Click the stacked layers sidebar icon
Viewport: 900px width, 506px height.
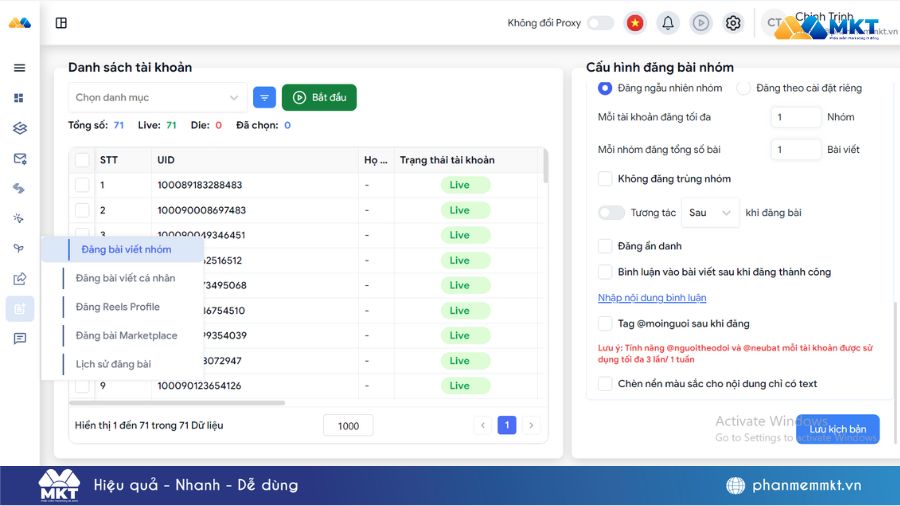tap(20, 128)
